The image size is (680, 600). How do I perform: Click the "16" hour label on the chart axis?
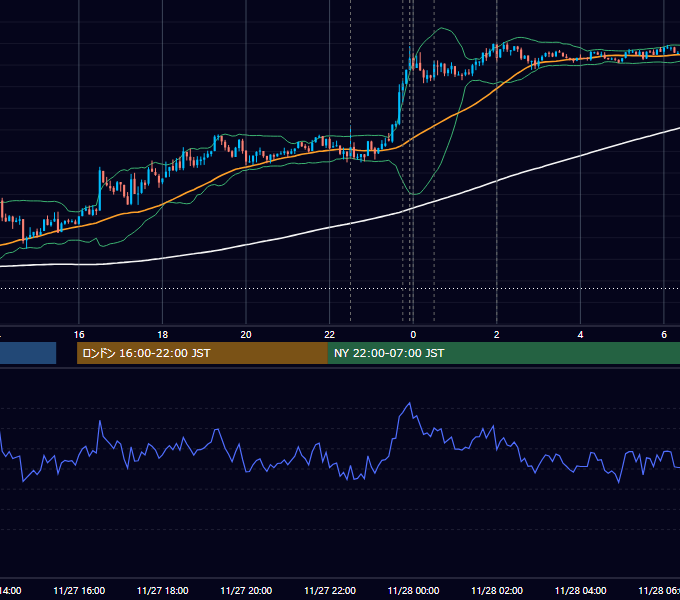point(79,334)
